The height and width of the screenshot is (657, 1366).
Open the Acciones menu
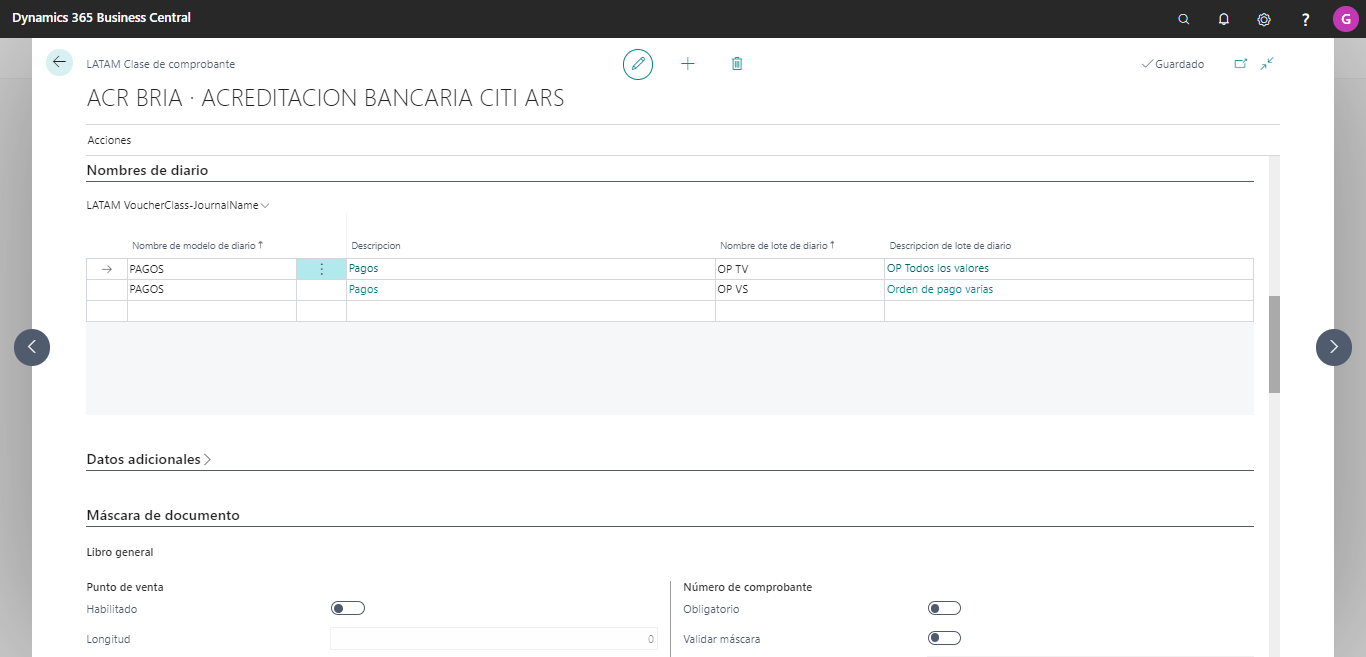point(109,140)
